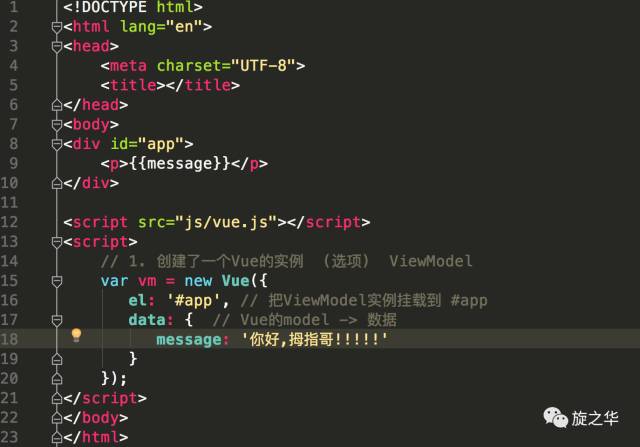
Task: Fold at the closing div marker
Action: (x=57, y=183)
